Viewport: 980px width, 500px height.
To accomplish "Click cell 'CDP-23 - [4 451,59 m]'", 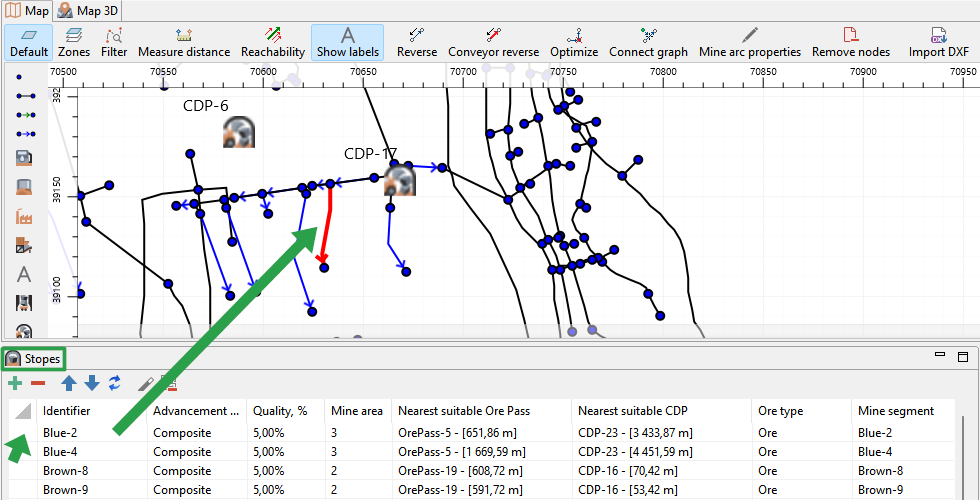I will (x=661, y=451).
